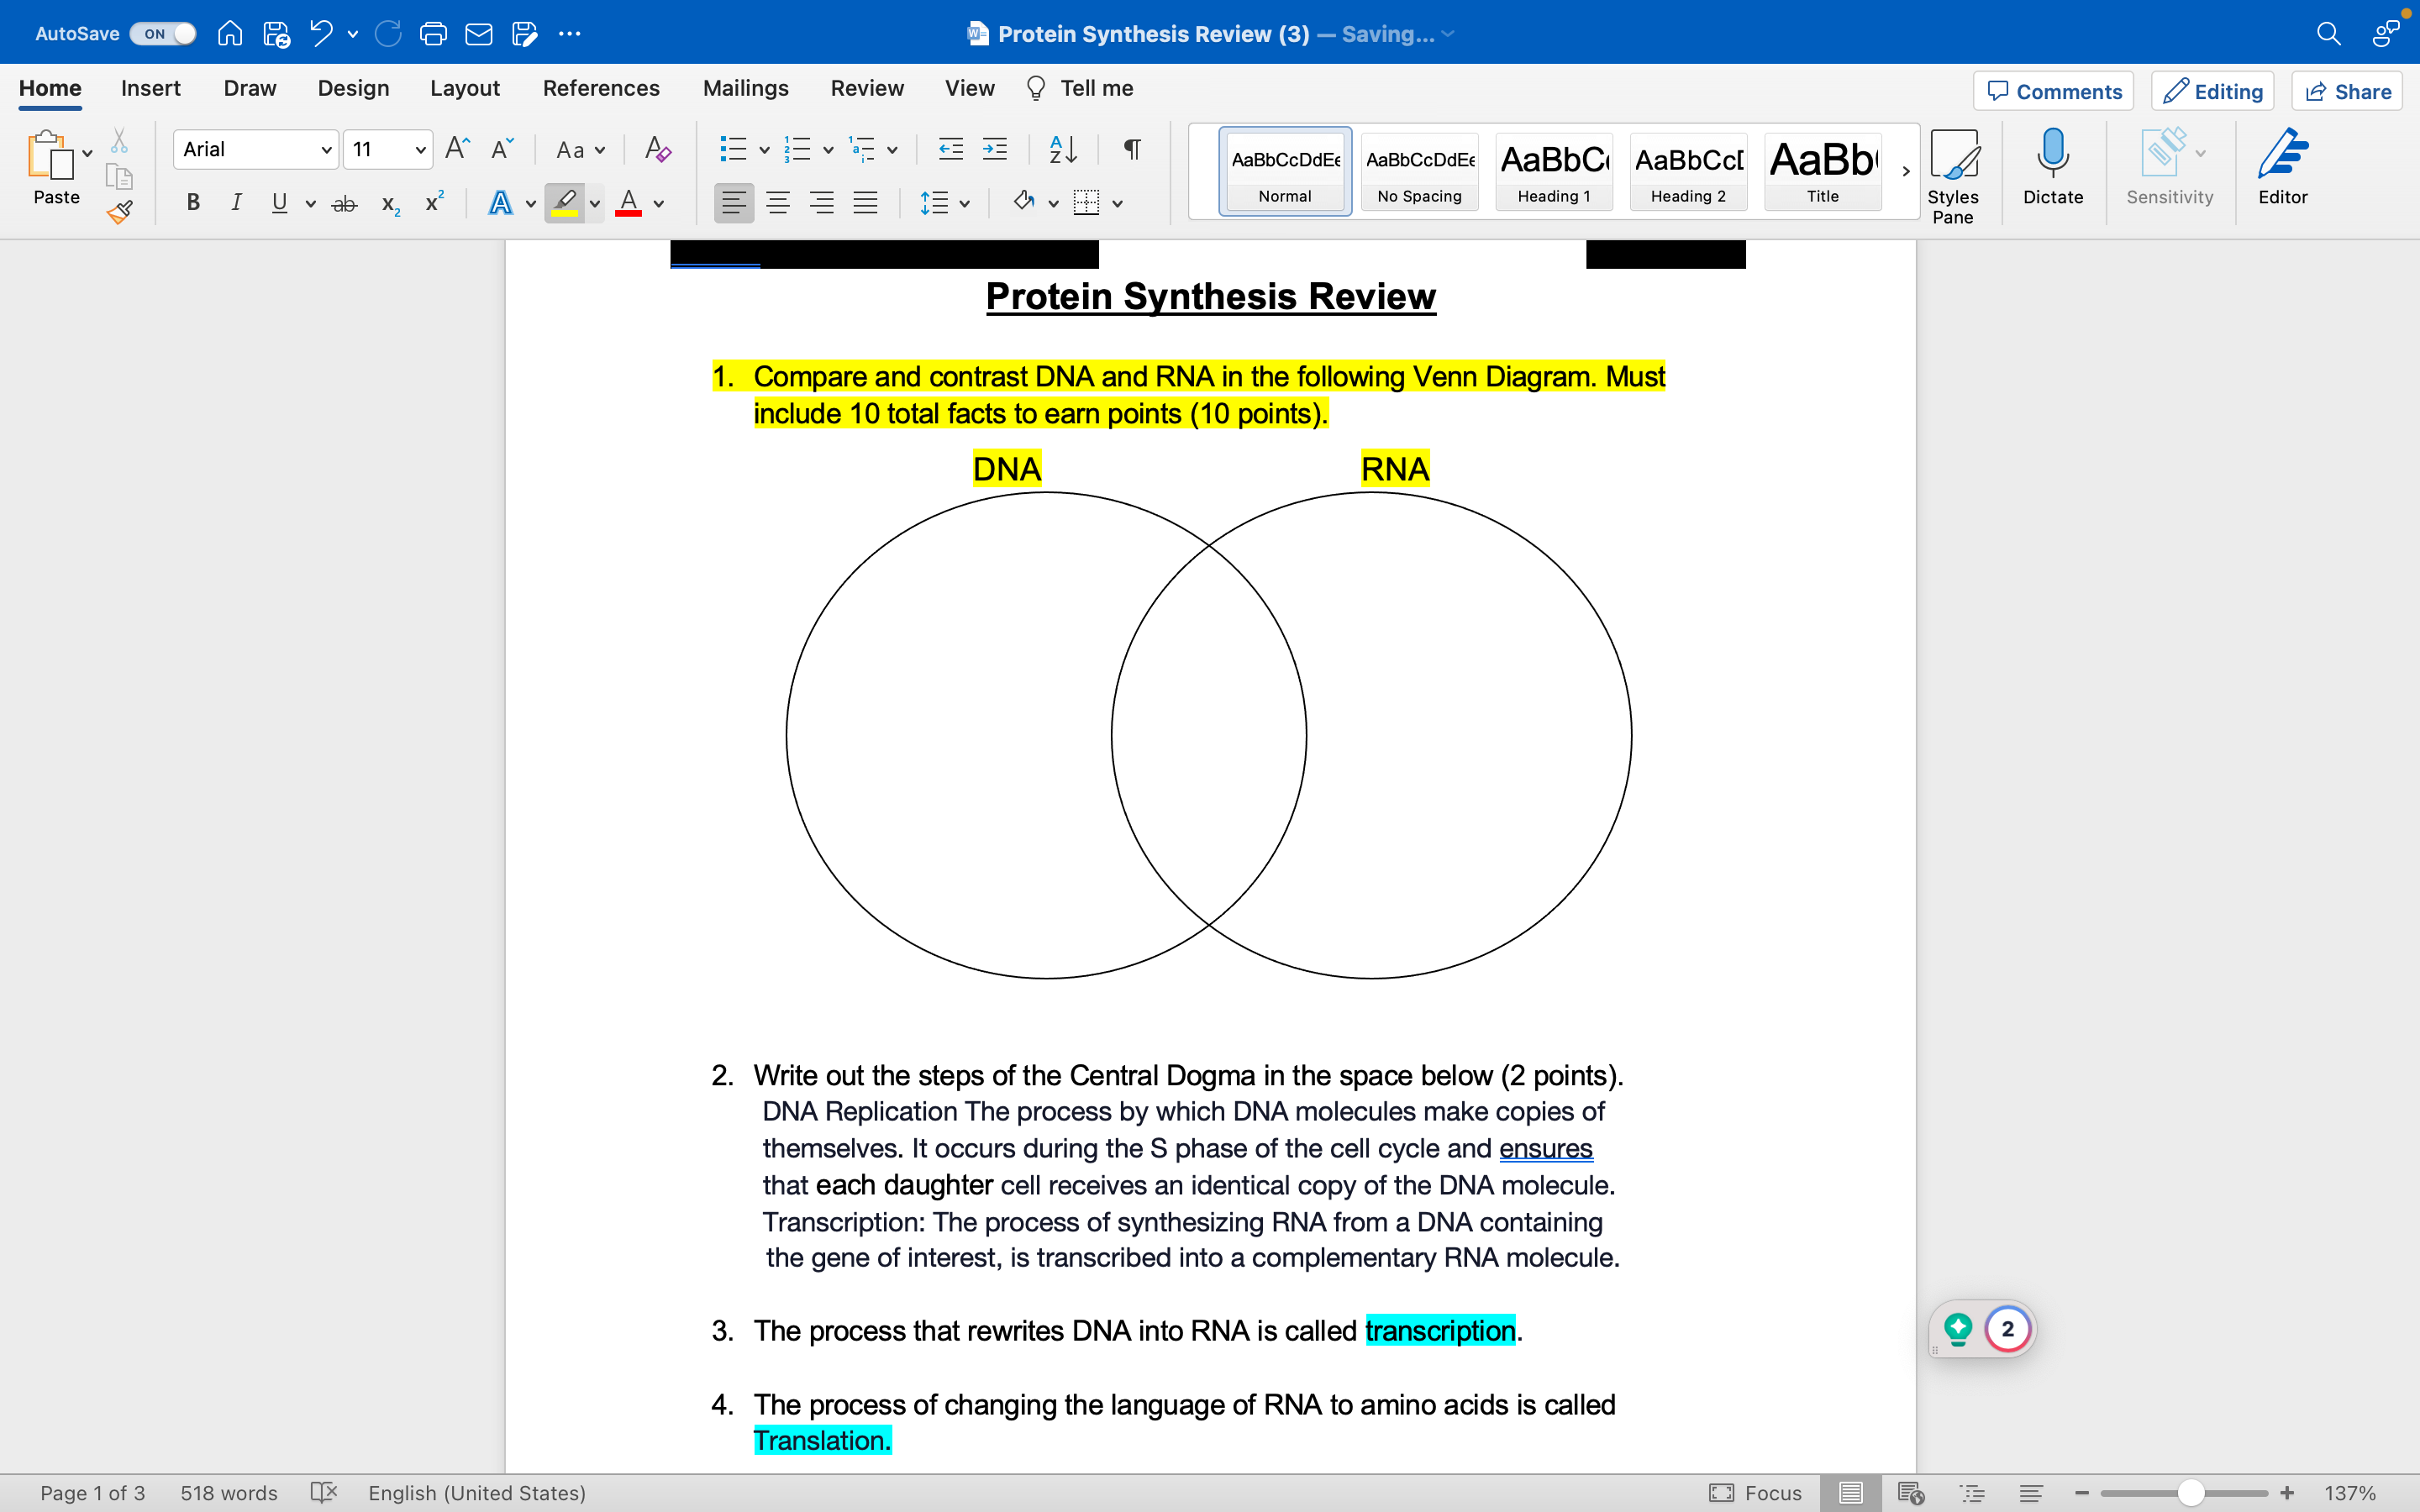The image size is (2420, 1512).
Task: Toggle Subscript formatting
Action: tap(391, 204)
